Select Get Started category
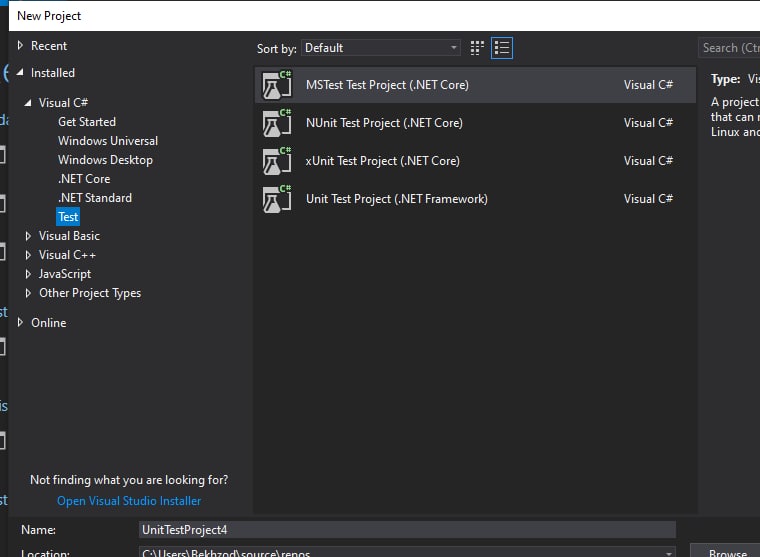This screenshot has width=760, height=557. 87,122
